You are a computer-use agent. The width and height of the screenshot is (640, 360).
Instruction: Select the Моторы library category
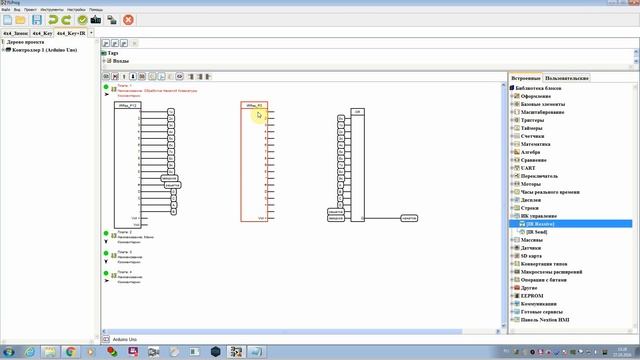531,184
